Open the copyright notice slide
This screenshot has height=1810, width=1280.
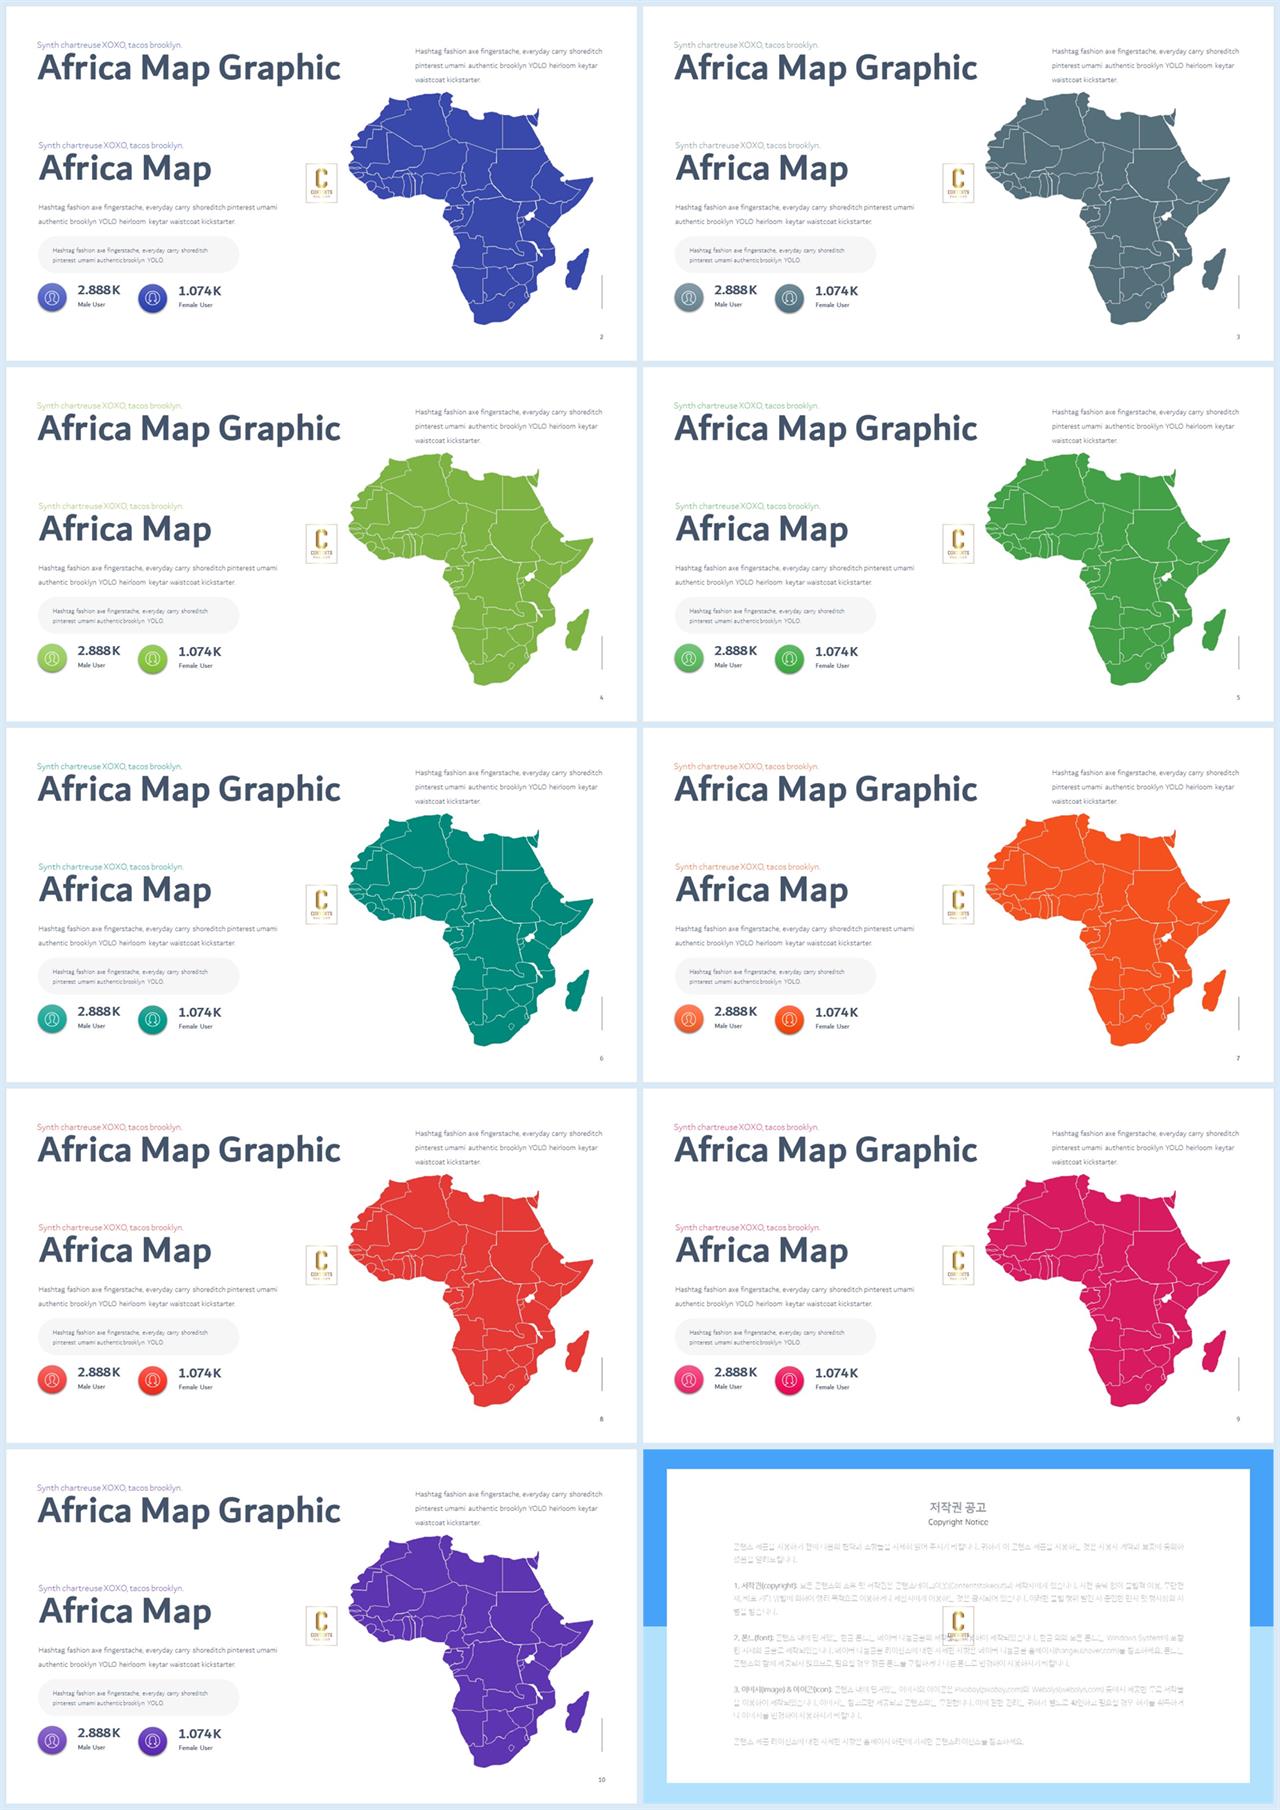pos(958,1626)
